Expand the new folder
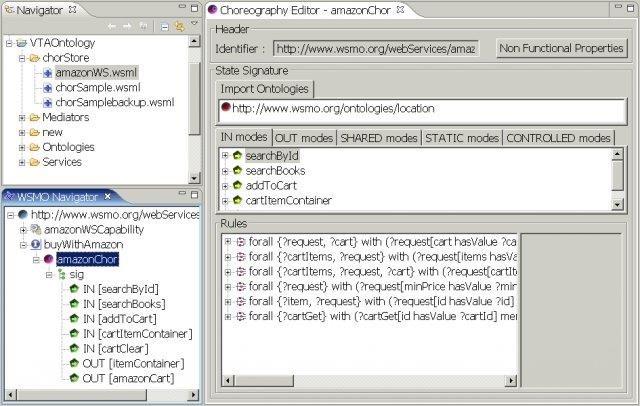 22,133
